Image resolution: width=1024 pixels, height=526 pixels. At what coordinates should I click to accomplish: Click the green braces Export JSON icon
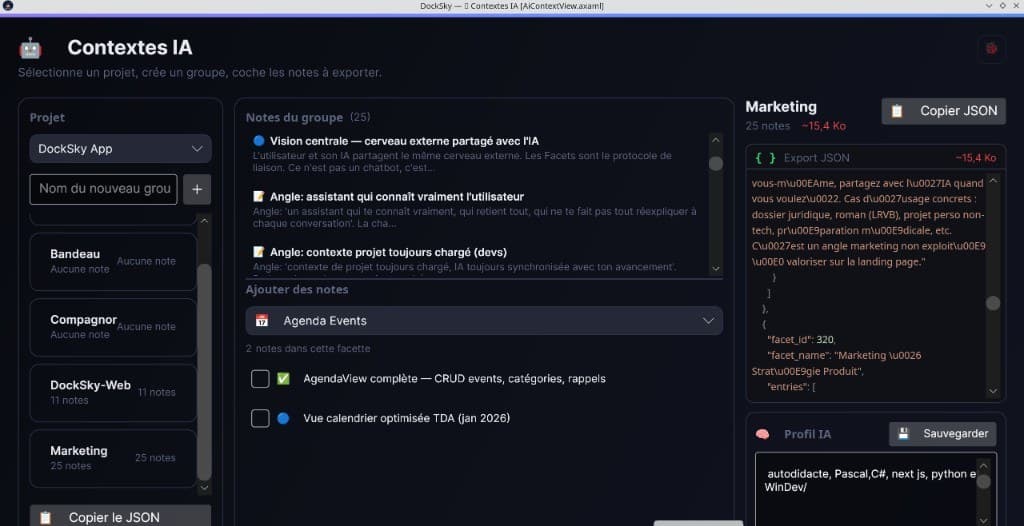pyautogui.click(x=765, y=157)
